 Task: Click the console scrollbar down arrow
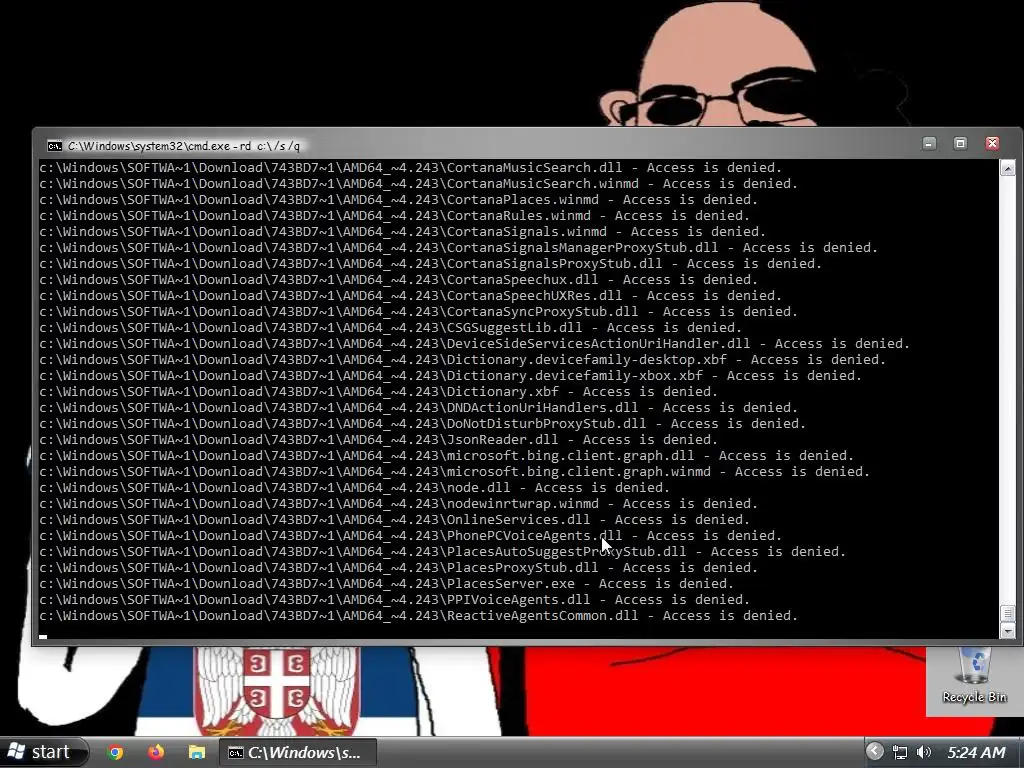[x=1007, y=632]
